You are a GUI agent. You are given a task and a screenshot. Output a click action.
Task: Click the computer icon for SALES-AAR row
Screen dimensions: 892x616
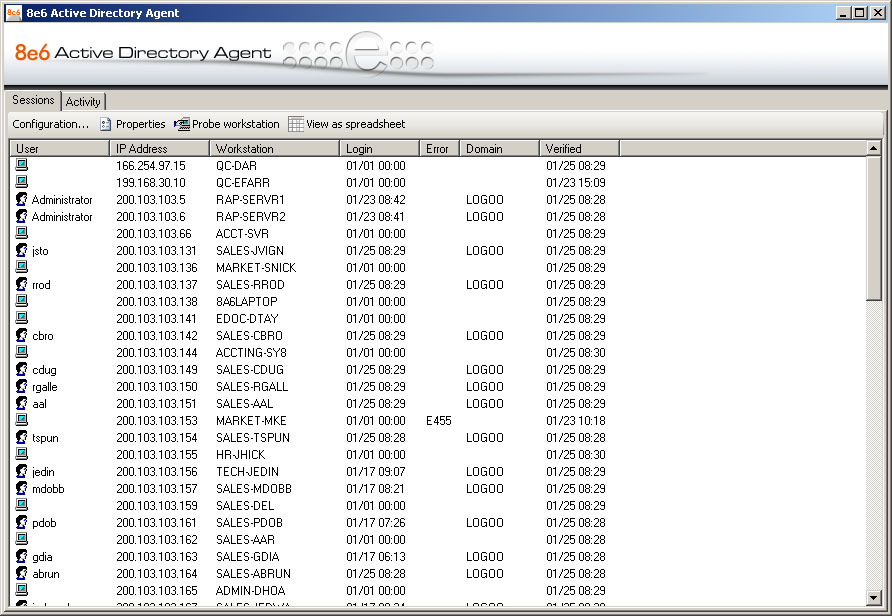(x=22, y=539)
